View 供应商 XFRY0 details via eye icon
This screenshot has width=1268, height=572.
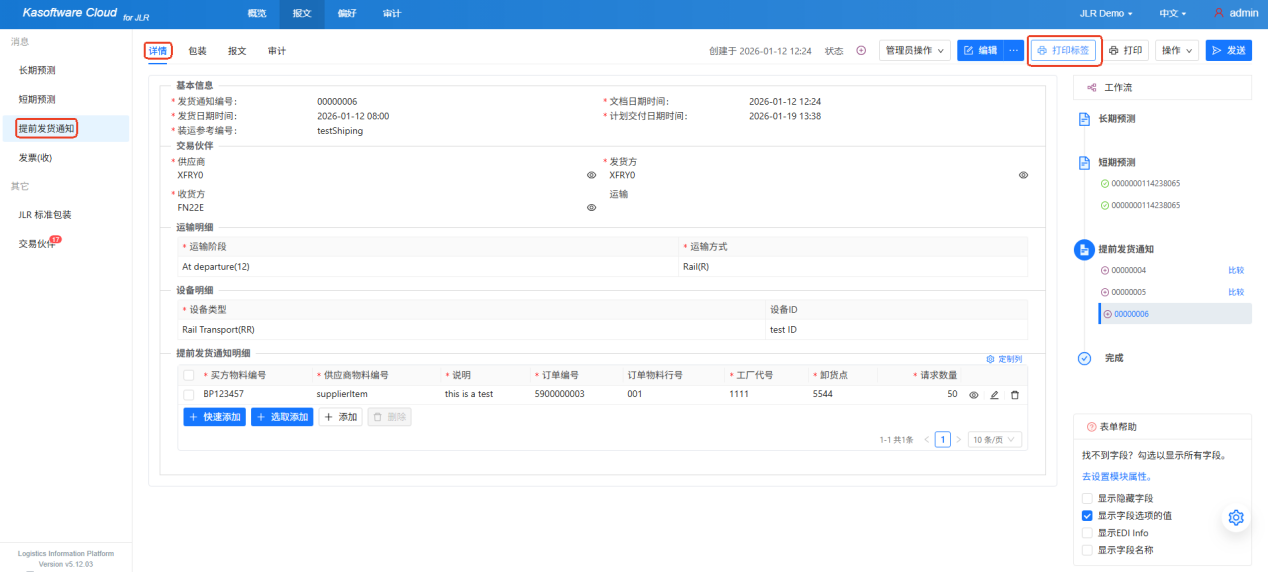coord(591,175)
